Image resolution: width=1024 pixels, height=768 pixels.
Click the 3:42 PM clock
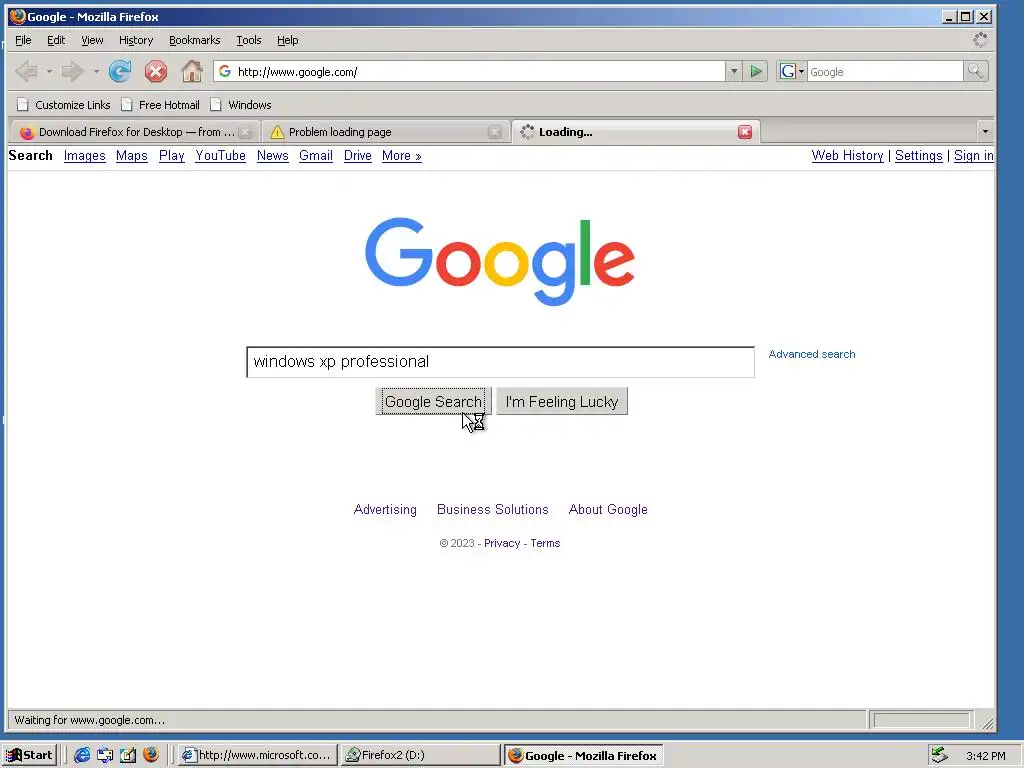point(985,756)
